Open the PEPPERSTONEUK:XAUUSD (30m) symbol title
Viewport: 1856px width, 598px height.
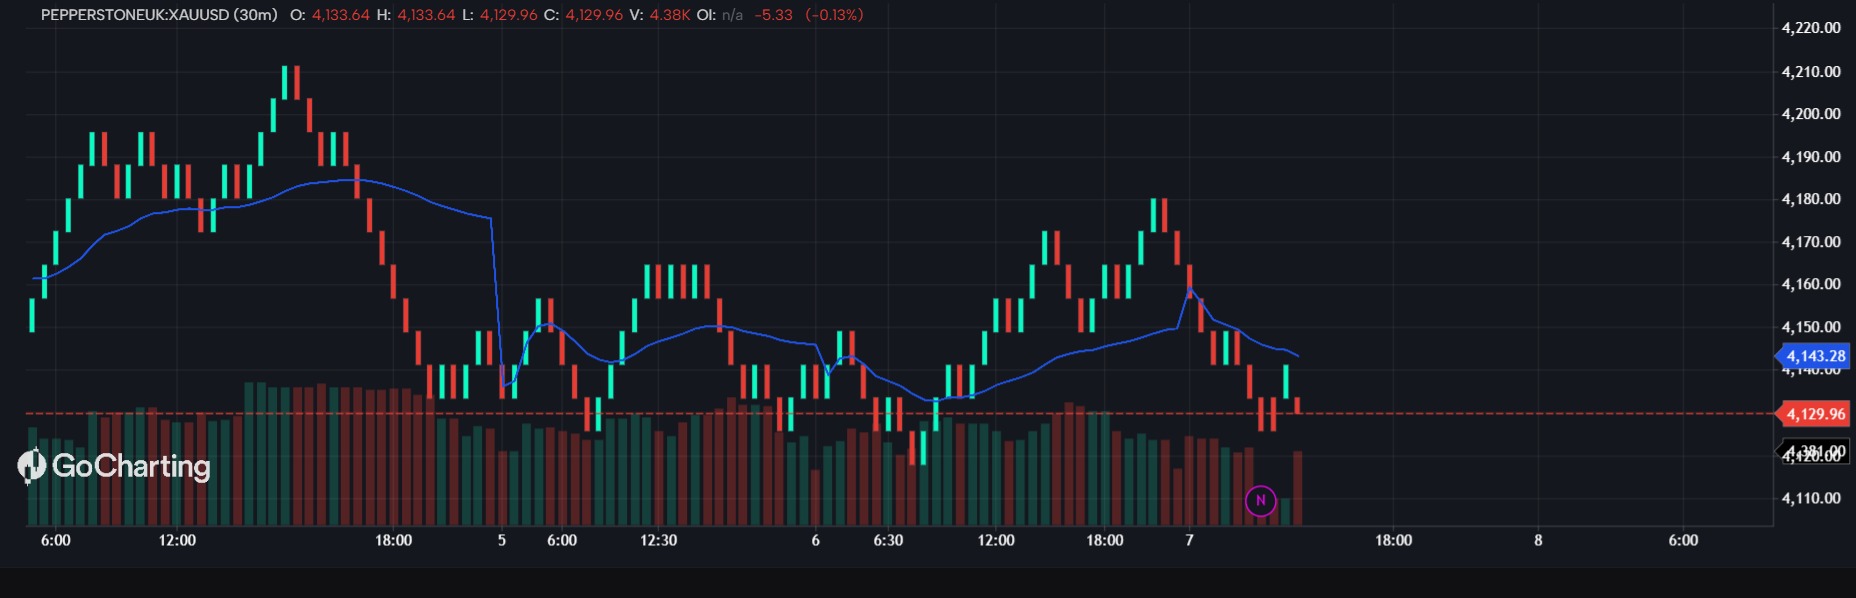pyautogui.click(x=159, y=15)
